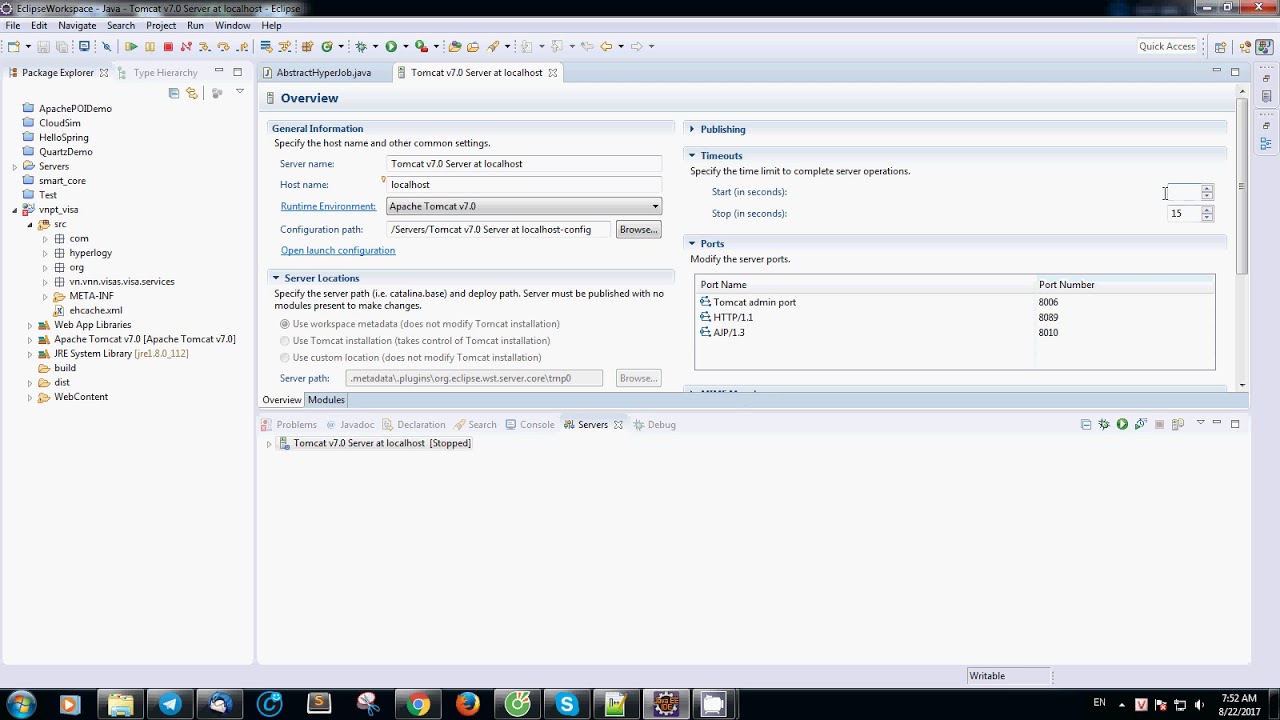Click into the Start timeout seconds field
Screen dimensions: 1280x720
coord(1184,192)
